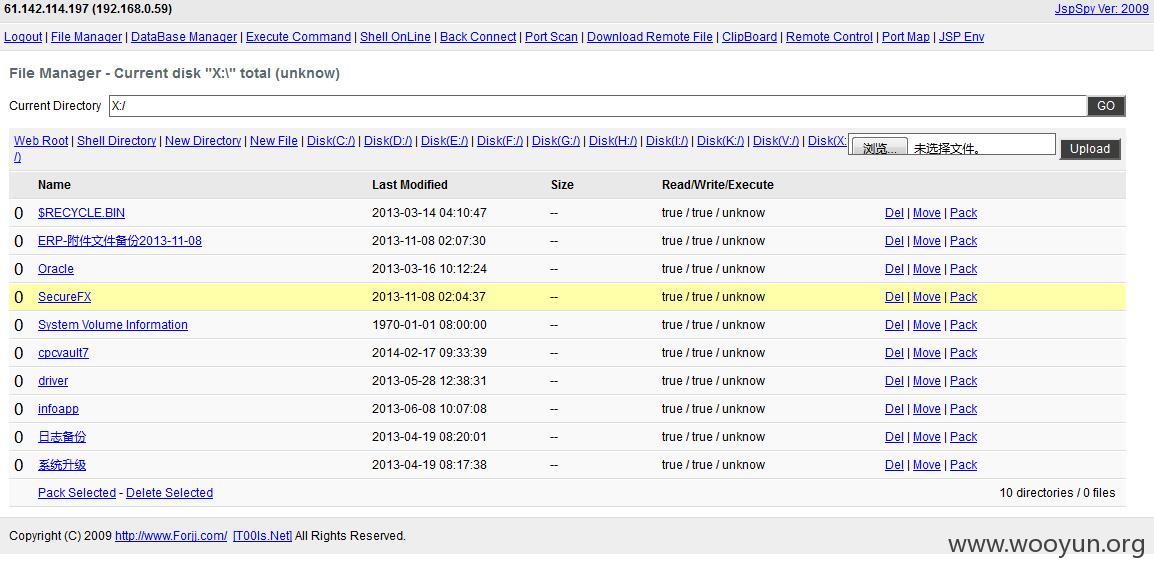Tick the checkbox beside the infoapp folder
Viewport: 1154px width, 573px height.
[19, 409]
